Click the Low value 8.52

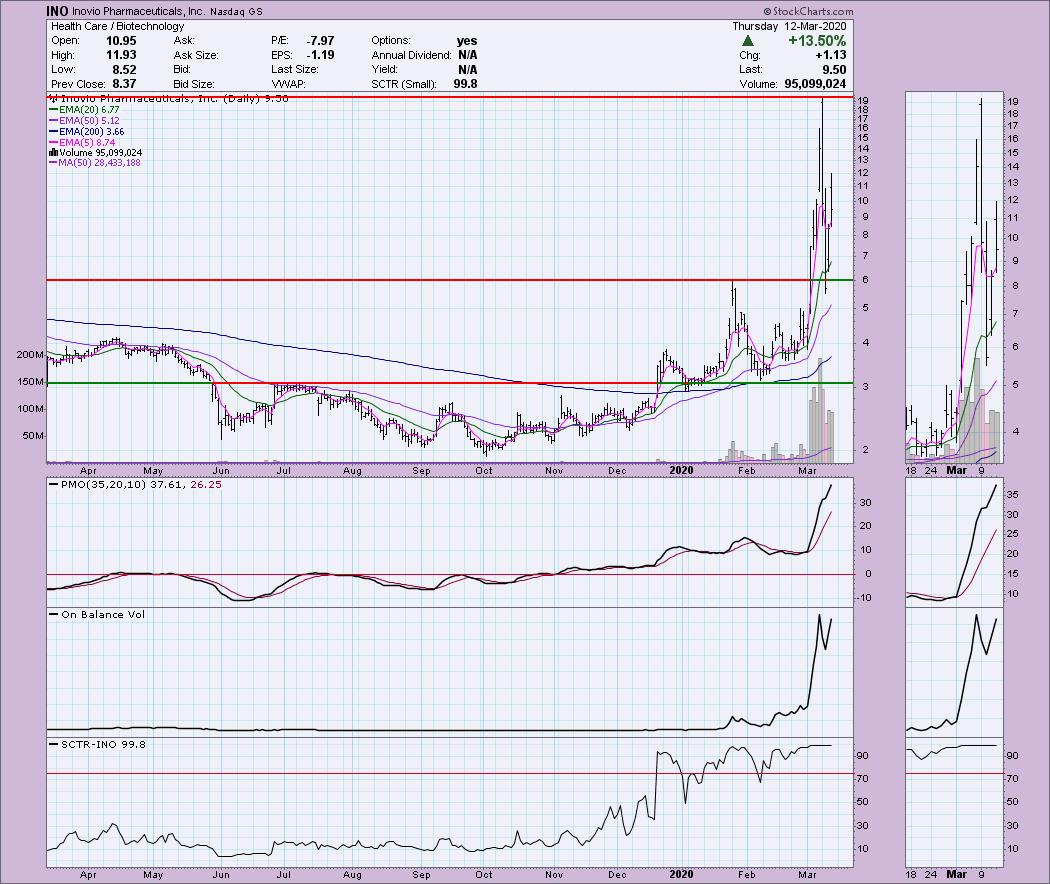[x=125, y=70]
